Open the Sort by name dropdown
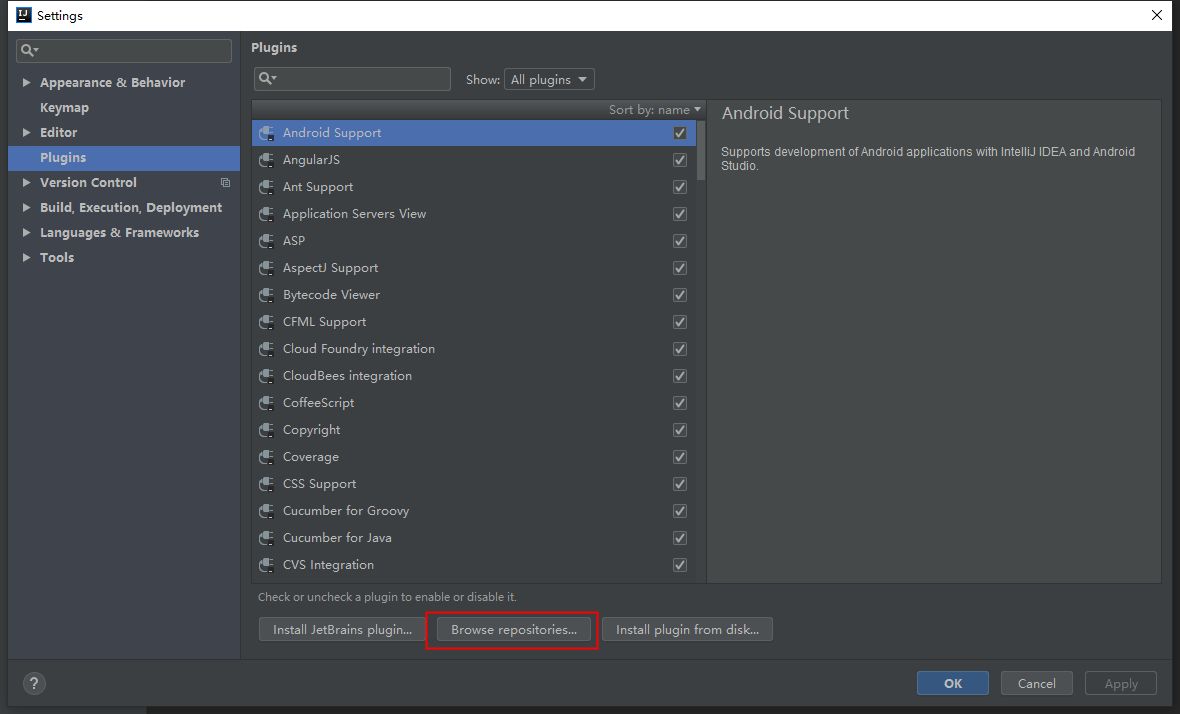 pos(655,110)
